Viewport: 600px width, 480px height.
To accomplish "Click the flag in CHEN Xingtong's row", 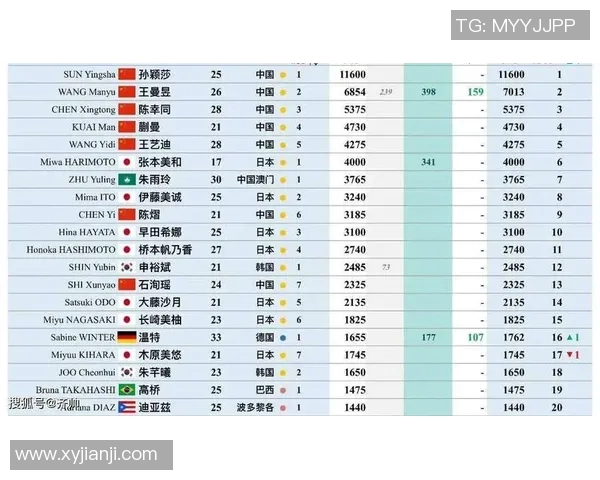I will [127, 109].
